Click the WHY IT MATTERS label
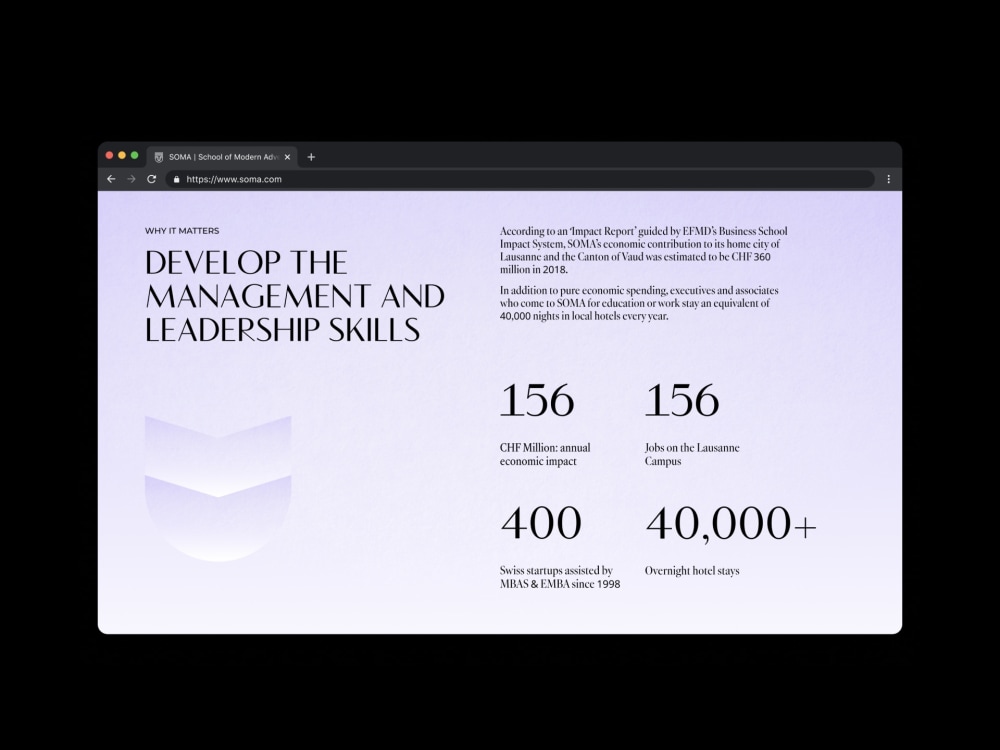The height and width of the screenshot is (750, 1000). (x=182, y=231)
